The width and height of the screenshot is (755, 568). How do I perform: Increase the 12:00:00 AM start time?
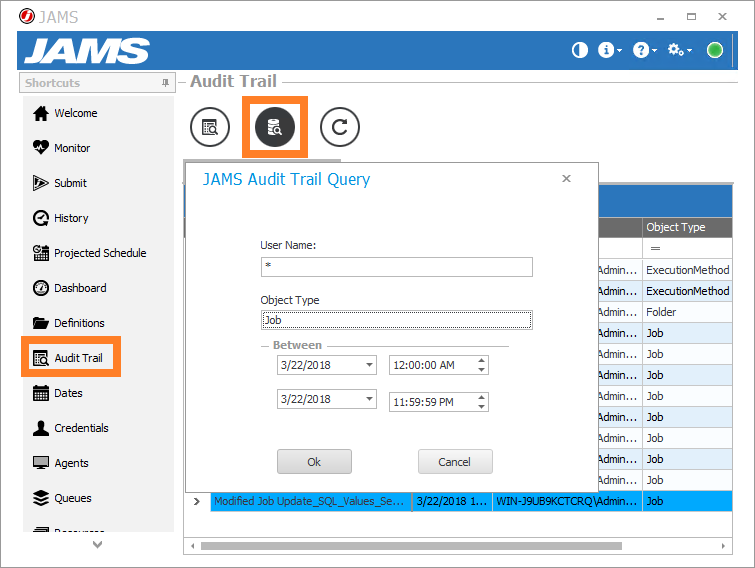[481, 361]
